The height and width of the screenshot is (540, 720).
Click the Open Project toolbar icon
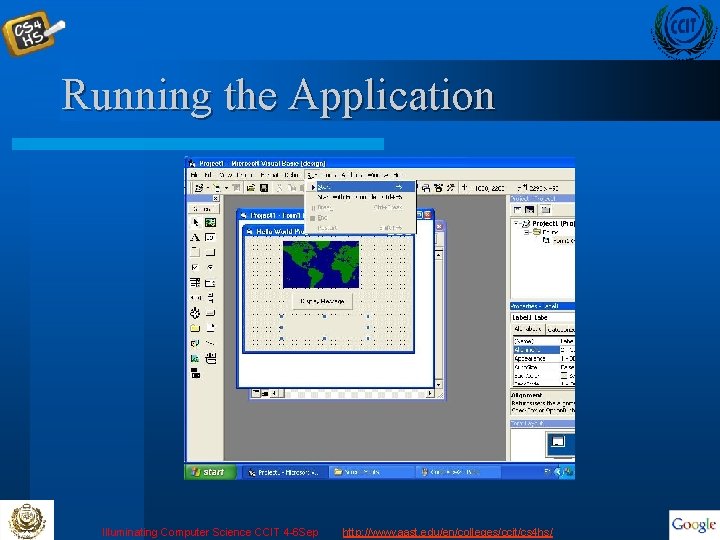(251, 188)
